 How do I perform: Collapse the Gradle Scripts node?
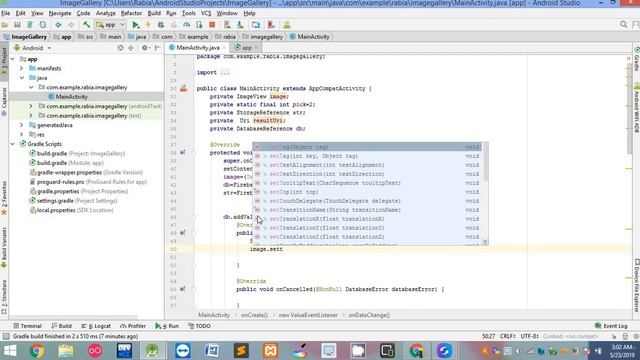(x=13, y=144)
